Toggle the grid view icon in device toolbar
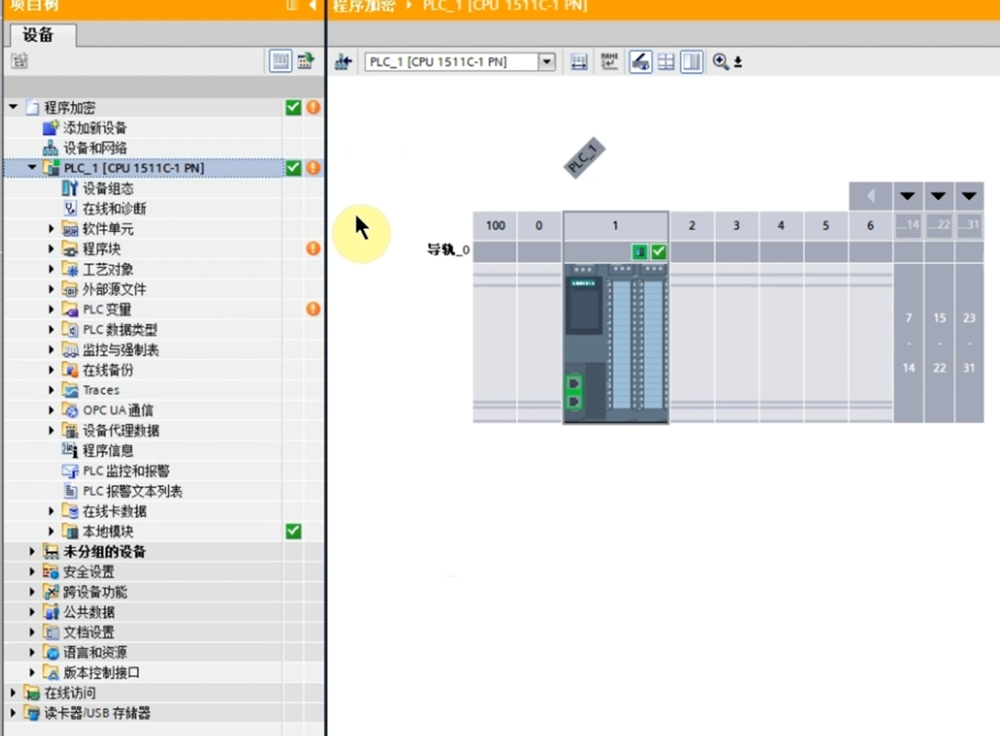The width and height of the screenshot is (1000, 736). point(666,62)
